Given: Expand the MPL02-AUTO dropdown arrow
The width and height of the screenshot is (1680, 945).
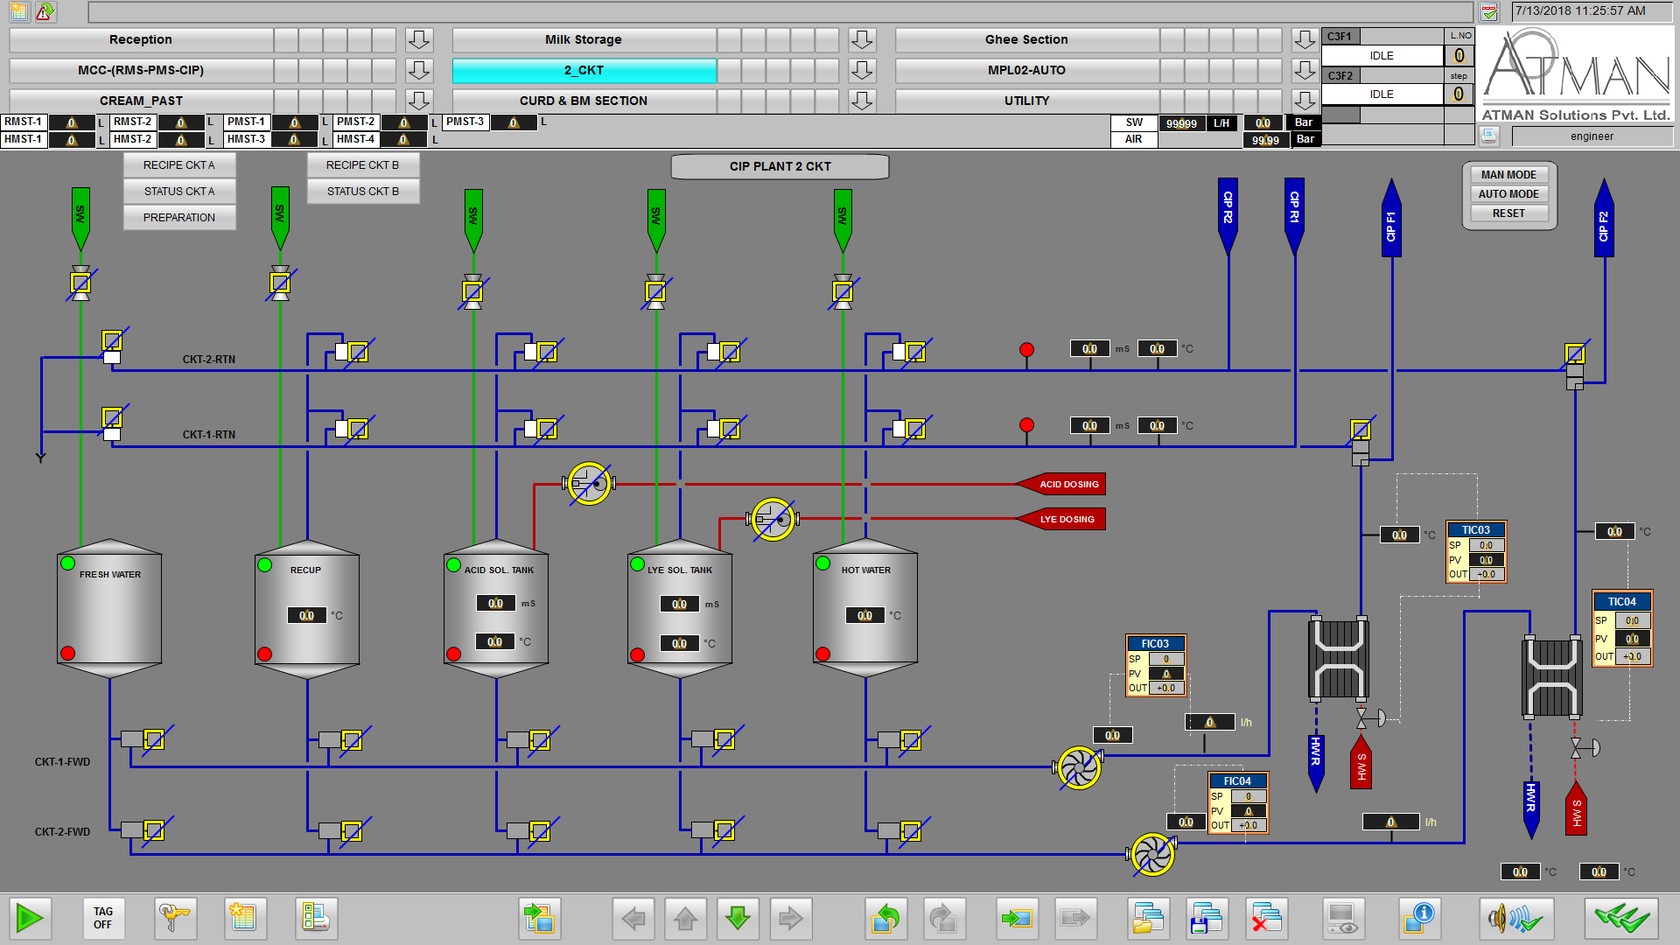Looking at the screenshot, I should coord(1304,70).
